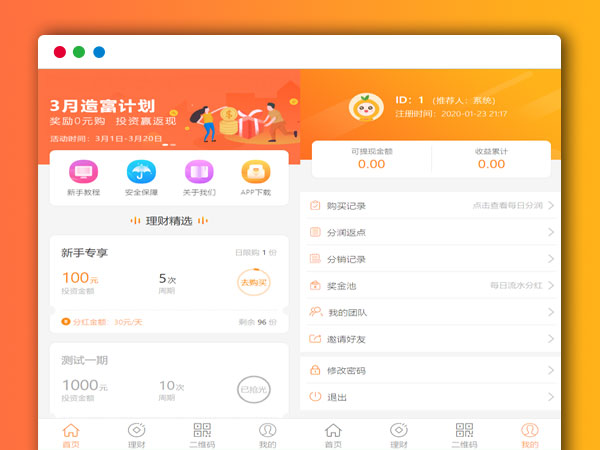Click the blue window dot

point(99,52)
